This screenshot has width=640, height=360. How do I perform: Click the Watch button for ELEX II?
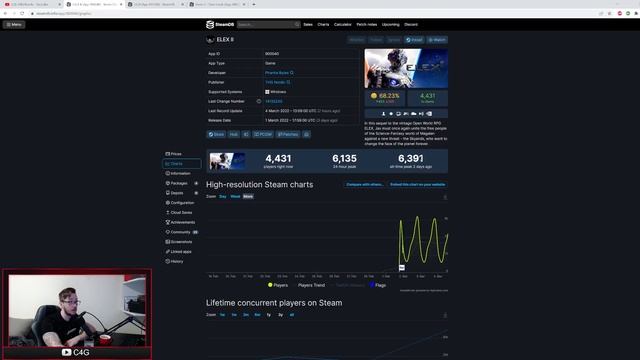[437, 40]
